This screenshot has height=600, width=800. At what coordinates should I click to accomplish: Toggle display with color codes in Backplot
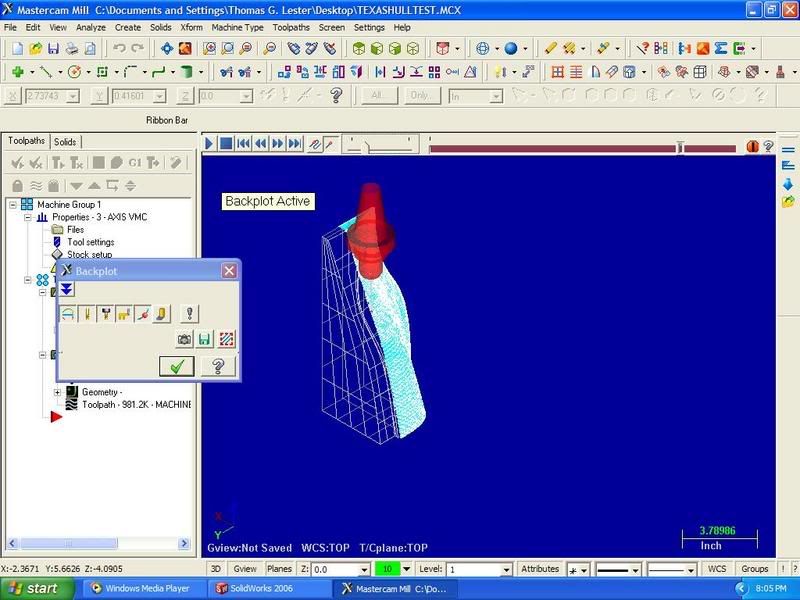point(68,313)
